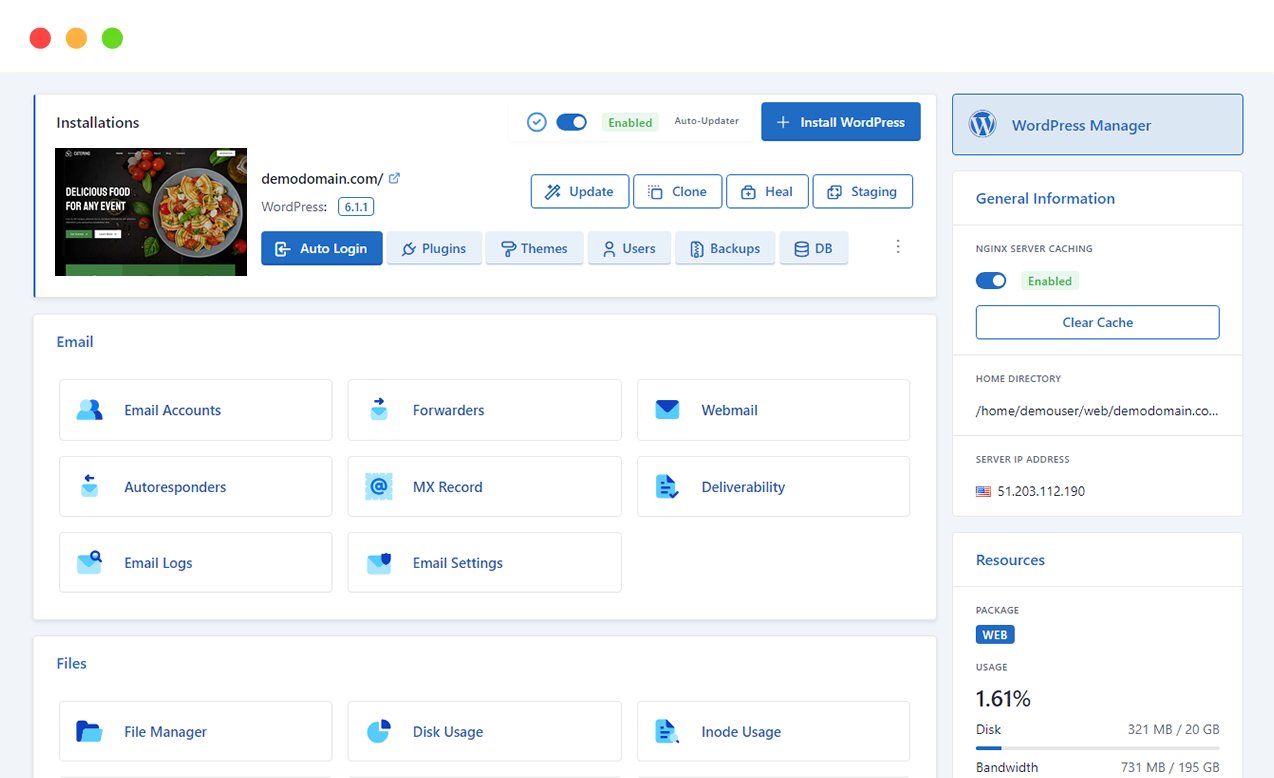Click the Forwarders envelope arrow icon
This screenshot has width=1274, height=778.
[378, 410]
